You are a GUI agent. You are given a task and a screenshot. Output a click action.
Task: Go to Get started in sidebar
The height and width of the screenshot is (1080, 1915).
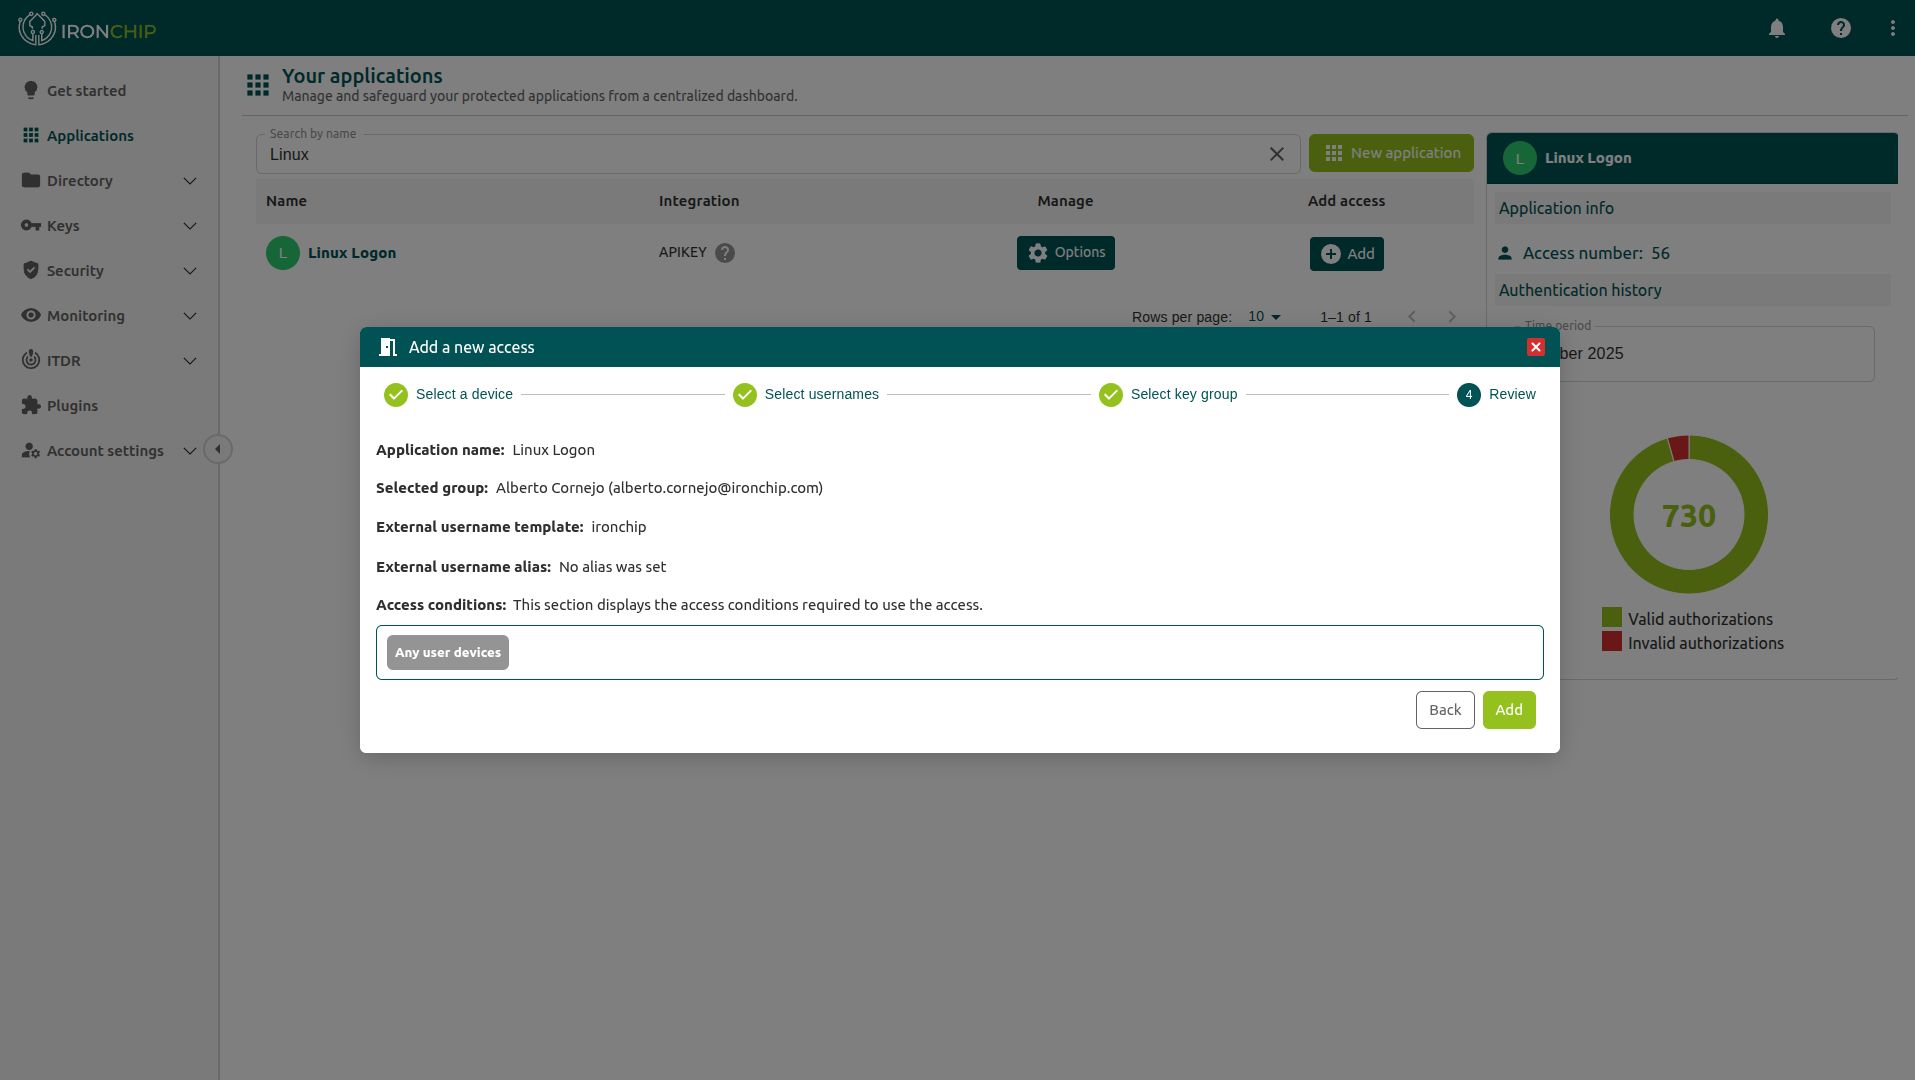click(86, 91)
